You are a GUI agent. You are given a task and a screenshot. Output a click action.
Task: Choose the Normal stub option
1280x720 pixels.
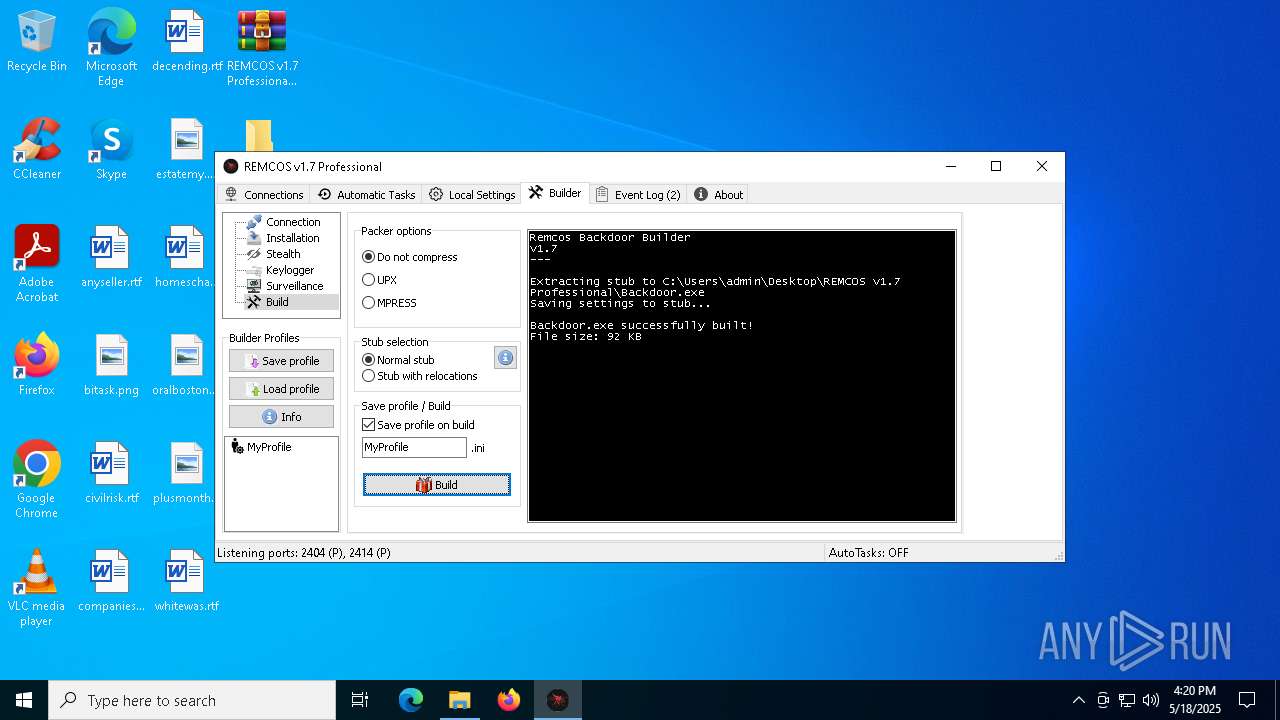point(398,360)
